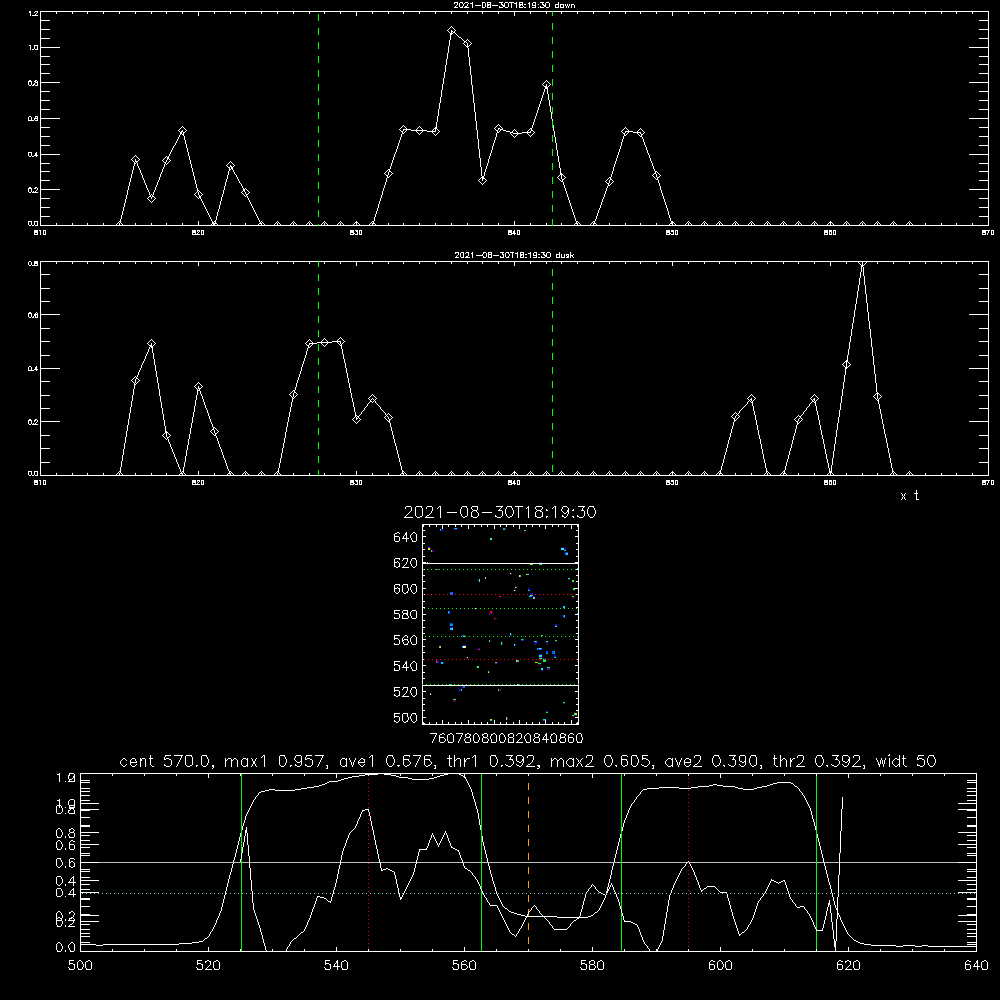1000x1000 pixels.
Task: Click the '540' y-axis label of scatter image
Action: pyautogui.click(x=406, y=666)
